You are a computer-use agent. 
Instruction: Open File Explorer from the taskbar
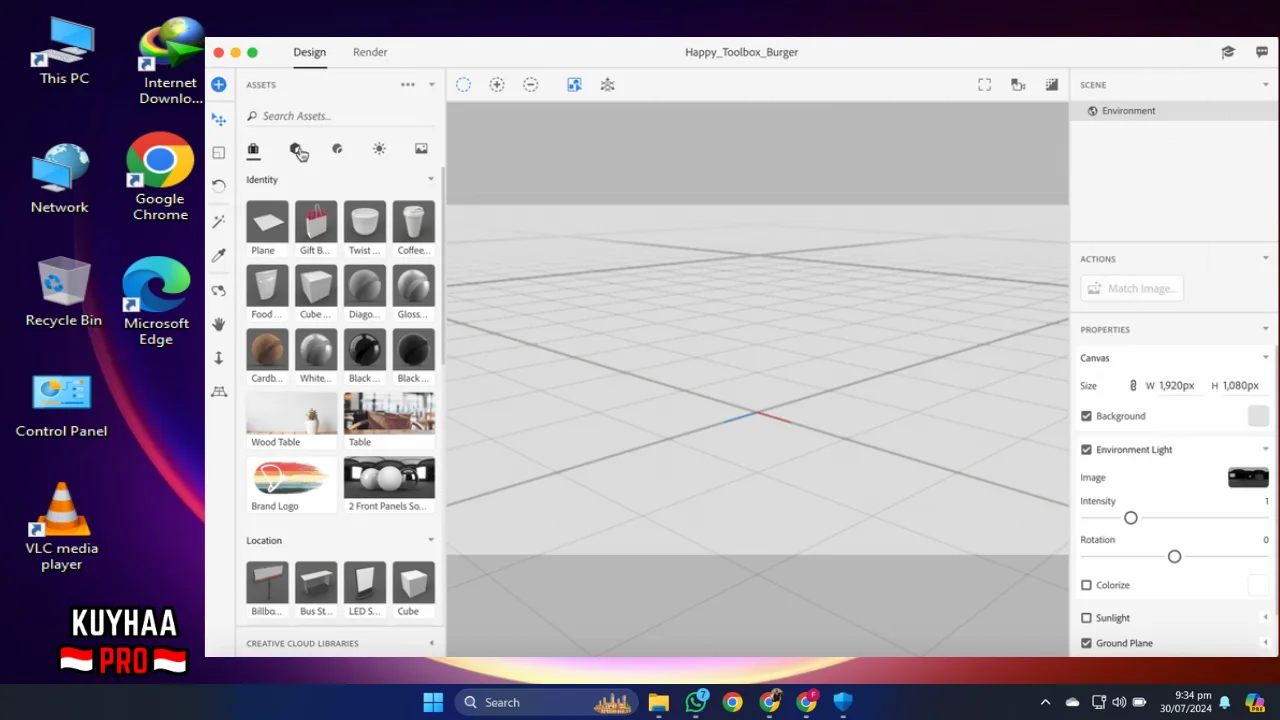click(658, 702)
